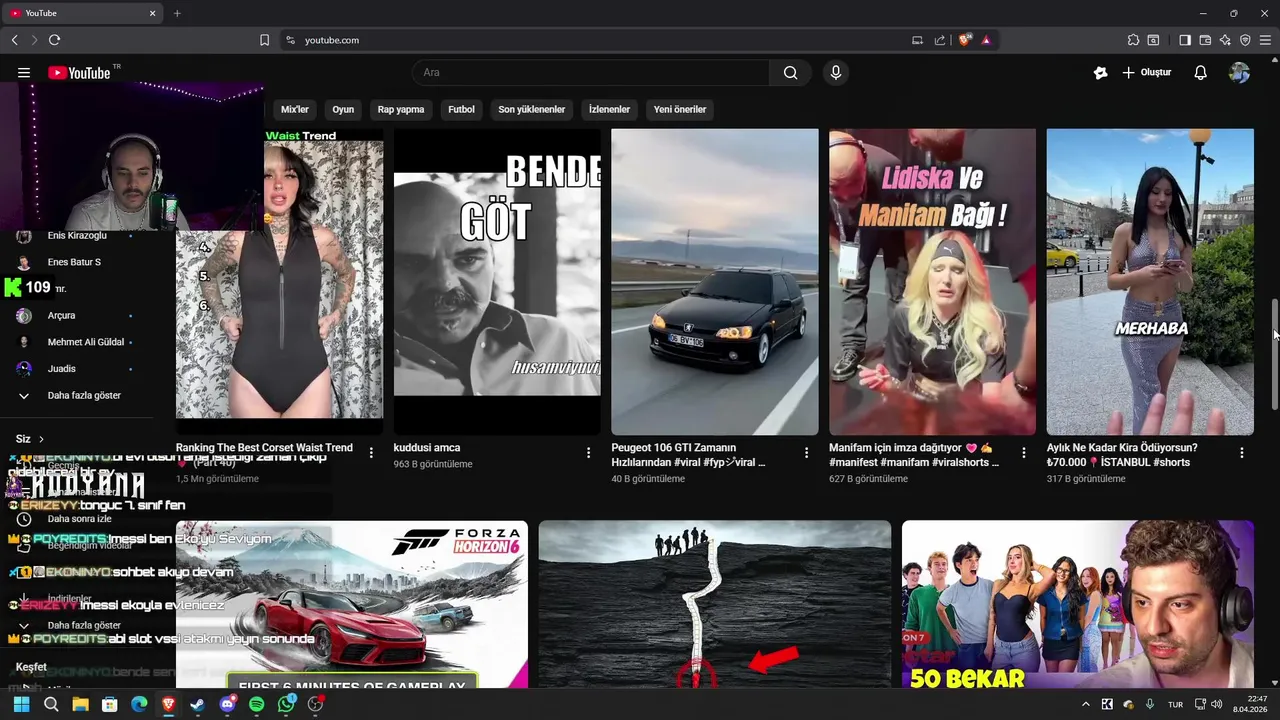Open the notifications bell
The height and width of the screenshot is (720, 1280).
click(1200, 73)
